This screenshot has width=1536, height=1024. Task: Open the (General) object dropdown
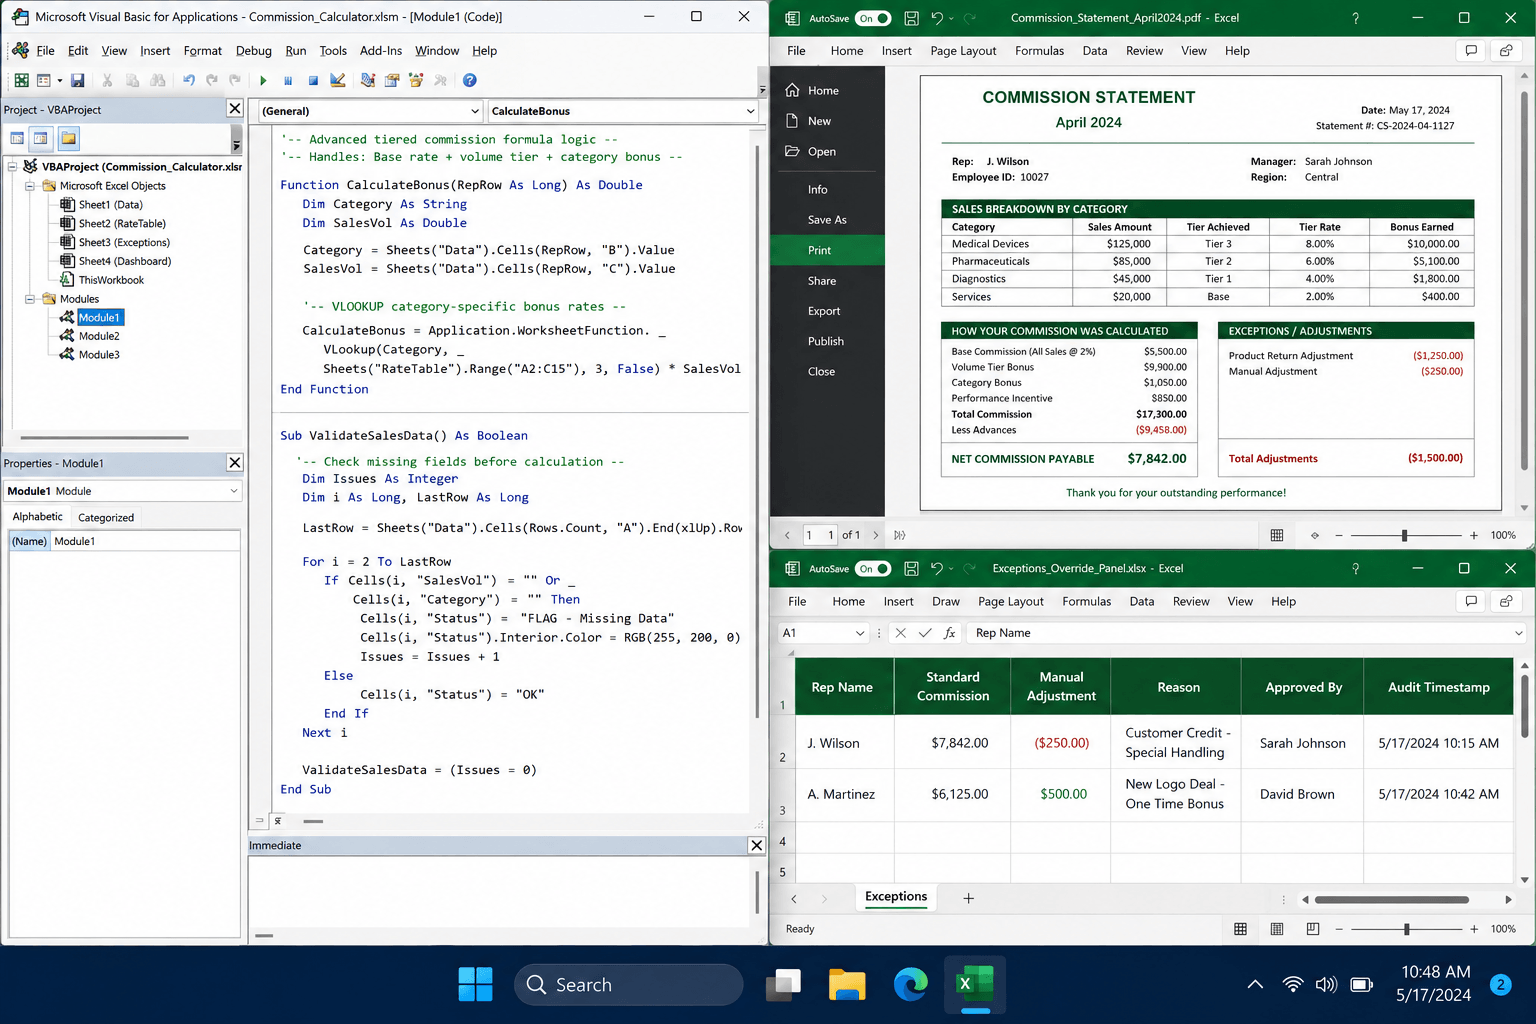coord(475,111)
